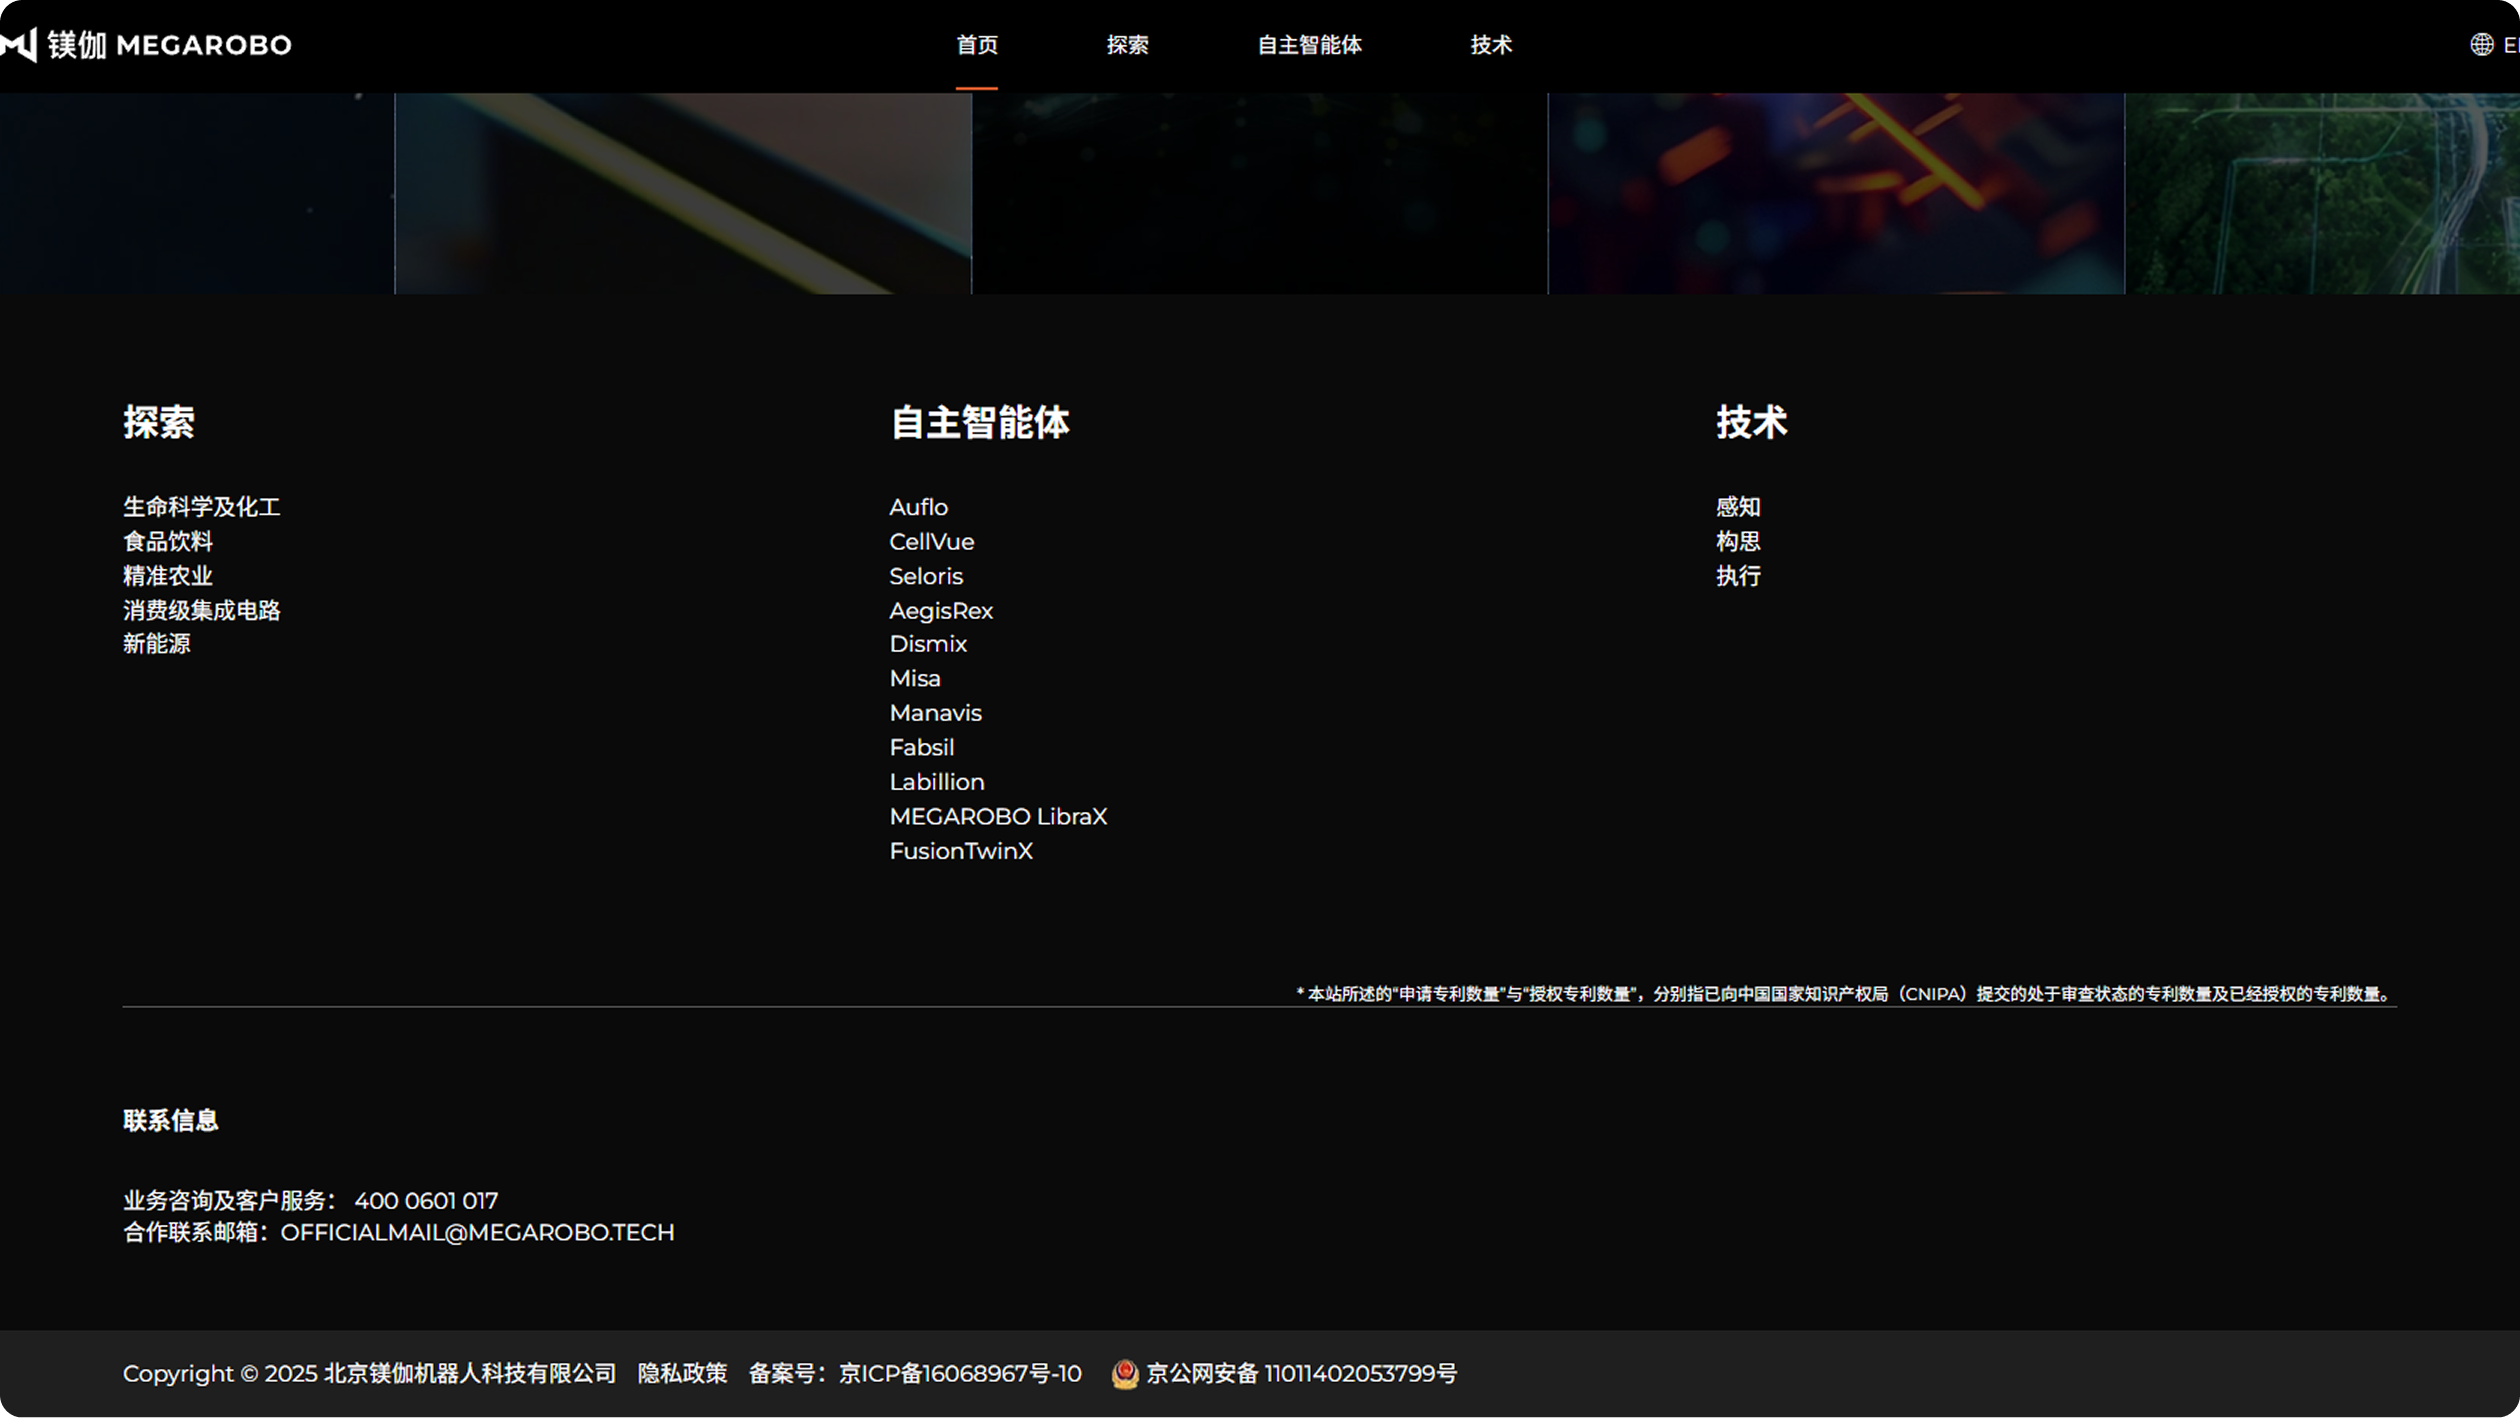Open the 探索 navigation item

pos(1128,45)
